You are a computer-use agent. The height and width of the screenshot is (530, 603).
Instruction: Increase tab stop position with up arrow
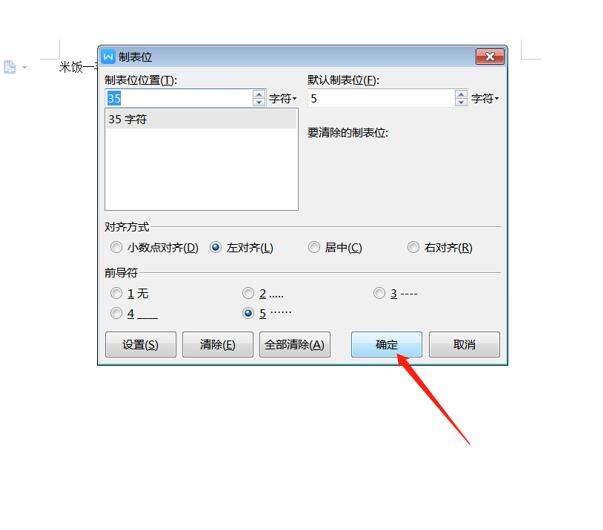[259, 94]
